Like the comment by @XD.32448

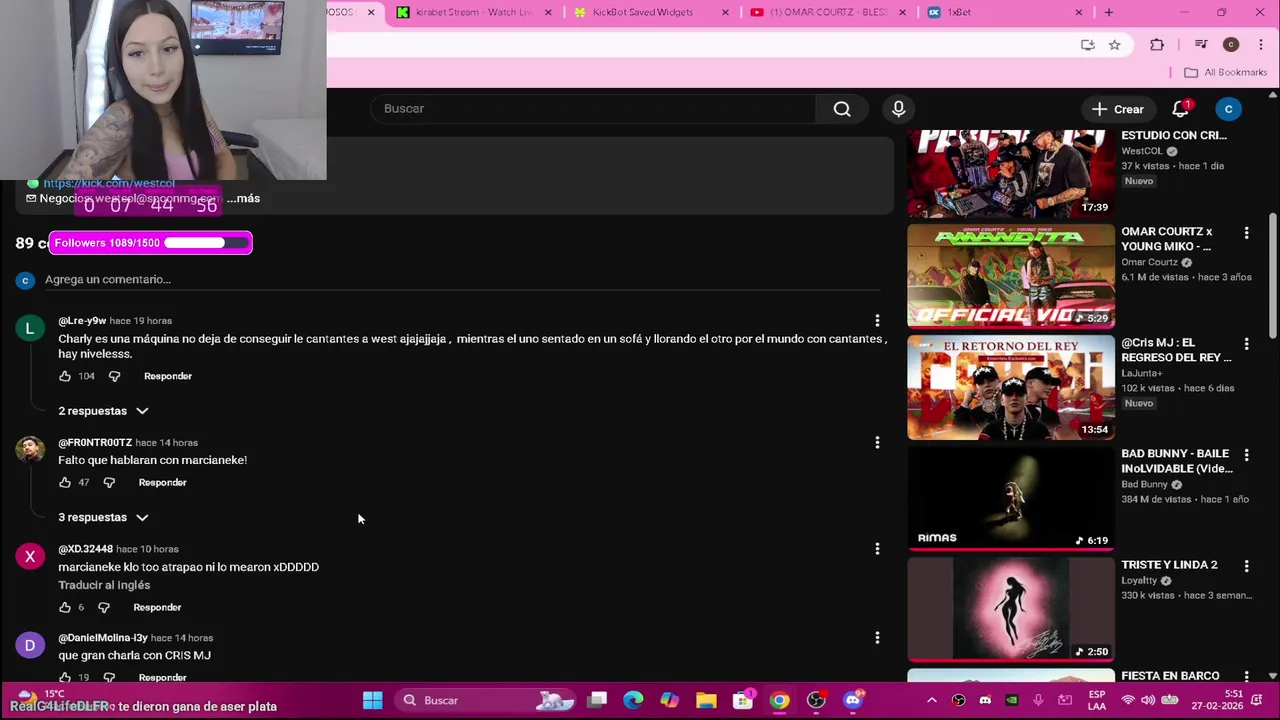click(x=65, y=607)
